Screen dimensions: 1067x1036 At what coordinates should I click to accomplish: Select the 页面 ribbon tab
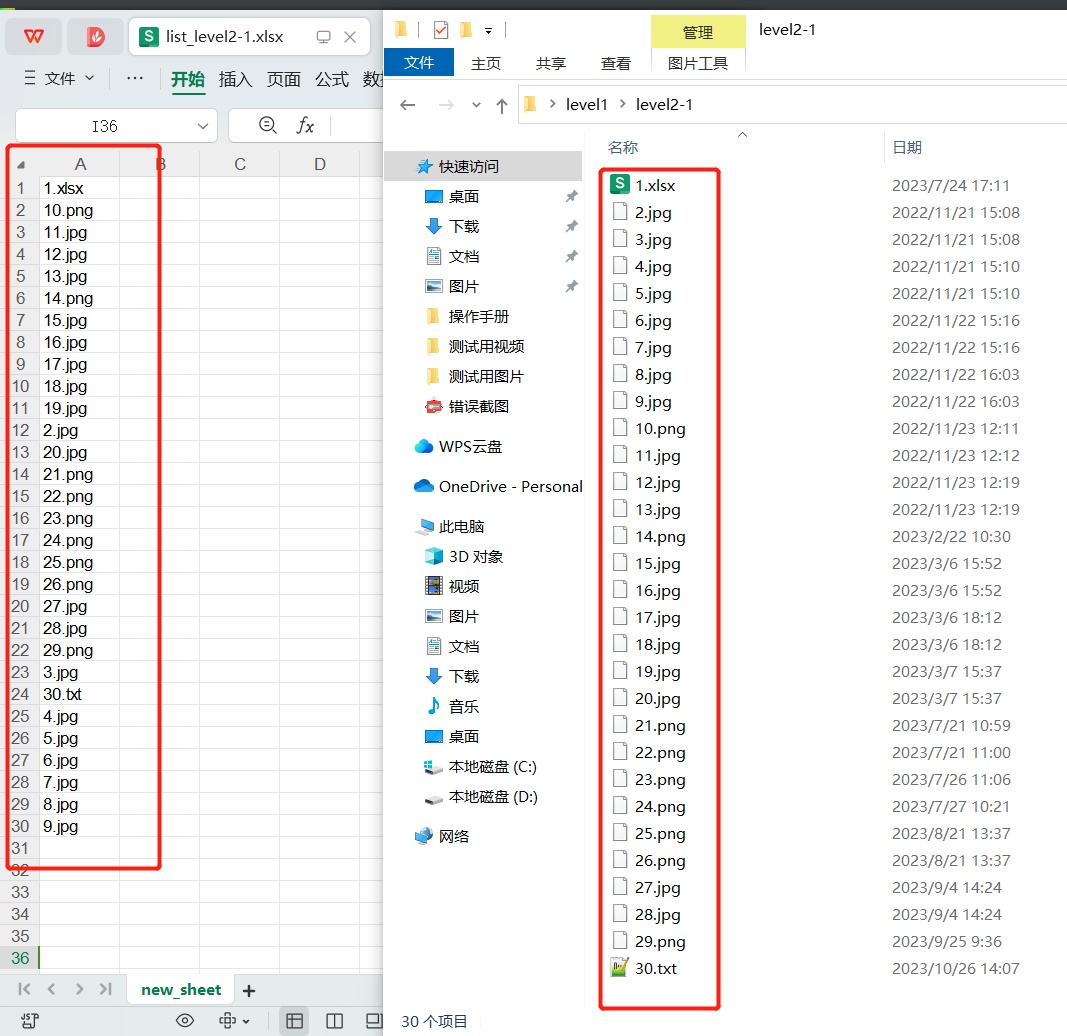(x=284, y=79)
